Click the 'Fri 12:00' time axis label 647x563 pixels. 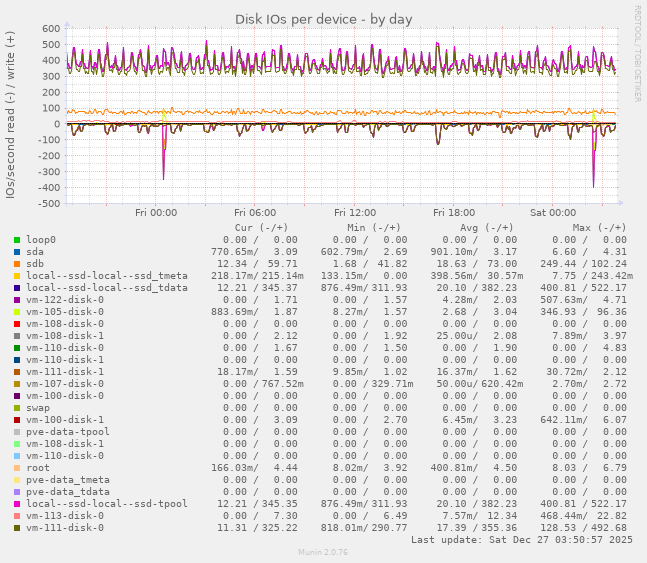tap(355, 213)
